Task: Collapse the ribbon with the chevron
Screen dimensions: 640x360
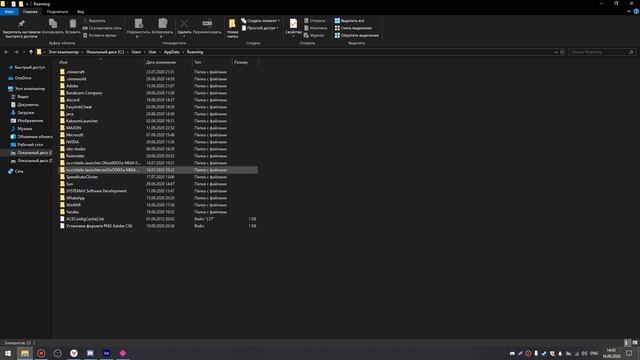Action: [629, 11]
